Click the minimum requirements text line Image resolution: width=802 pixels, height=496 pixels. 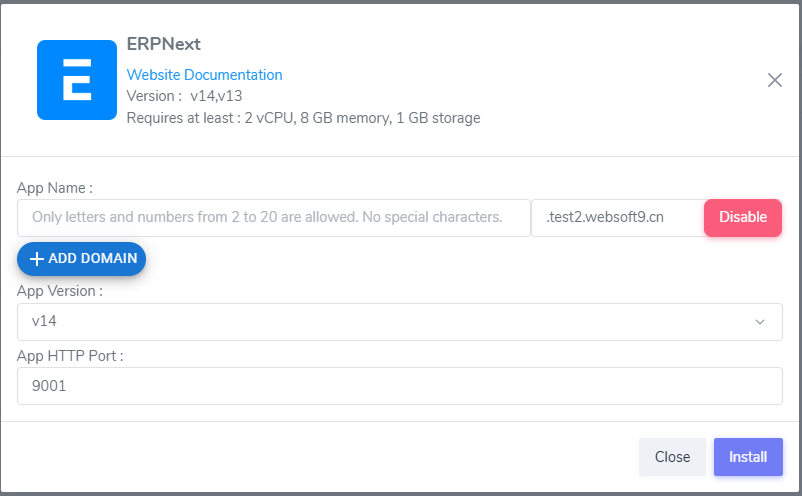303,118
